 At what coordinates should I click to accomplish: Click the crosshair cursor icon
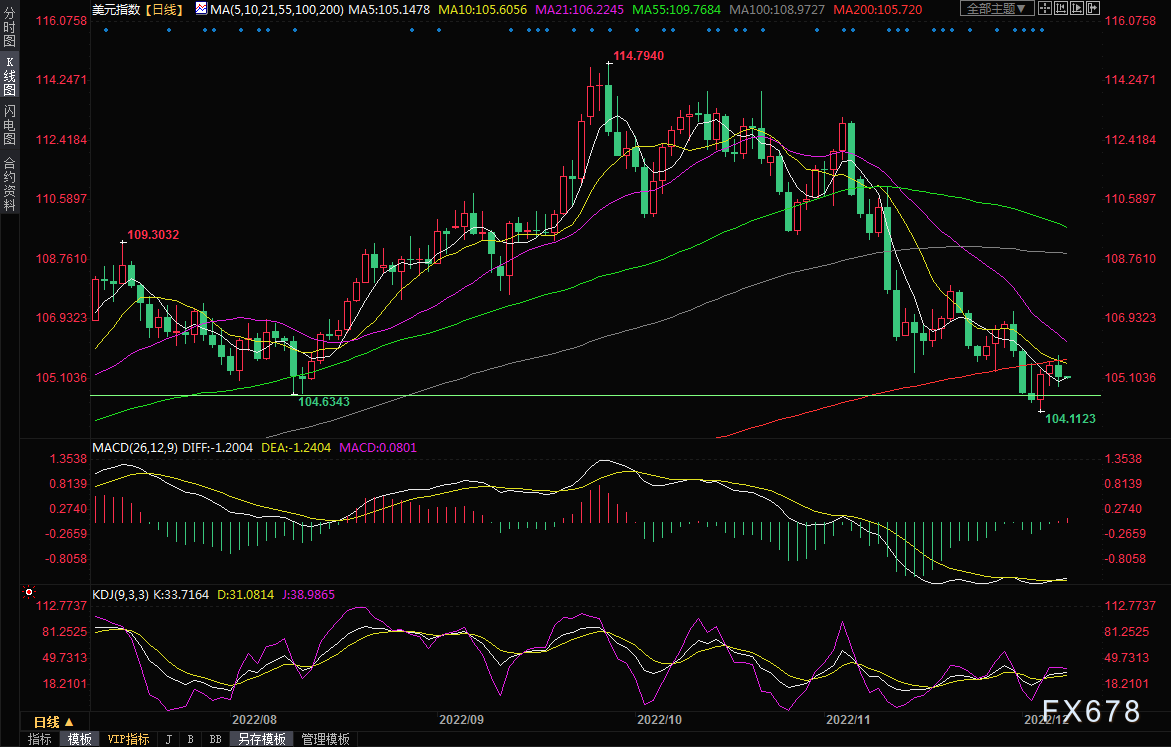tap(1044, 9)
